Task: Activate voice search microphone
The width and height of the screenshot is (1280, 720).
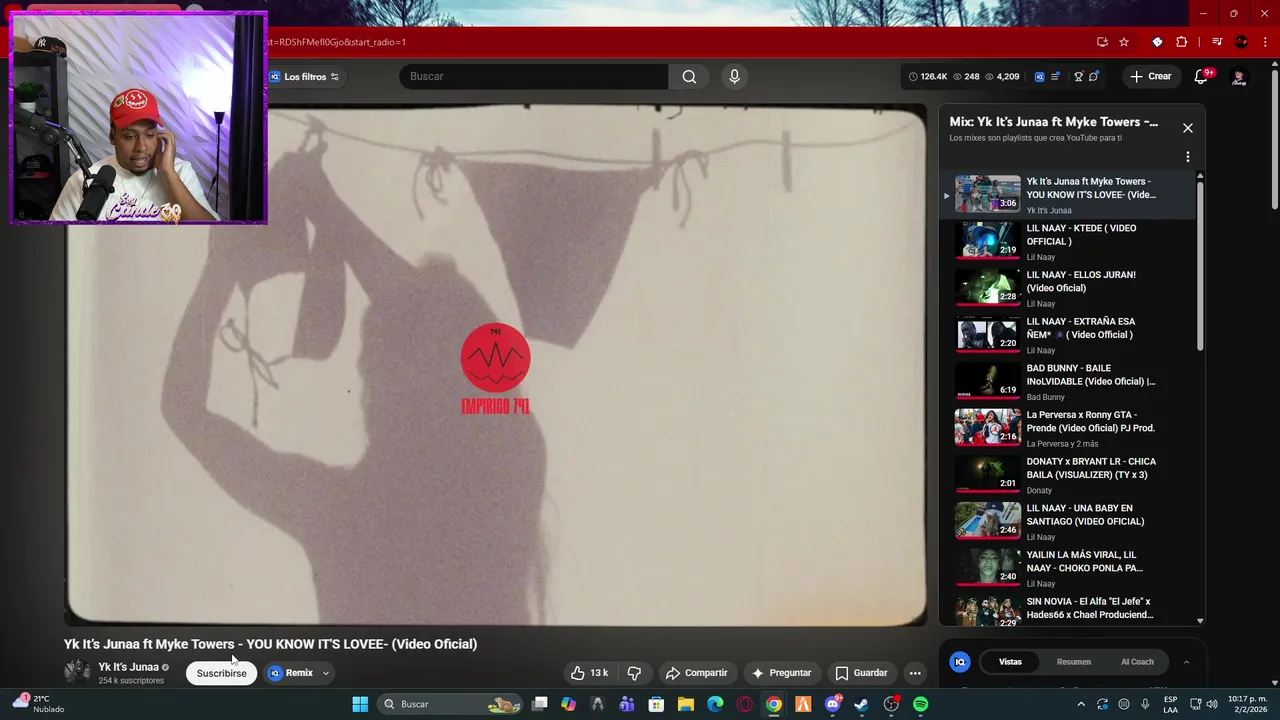Action: [x=734, y=77]
